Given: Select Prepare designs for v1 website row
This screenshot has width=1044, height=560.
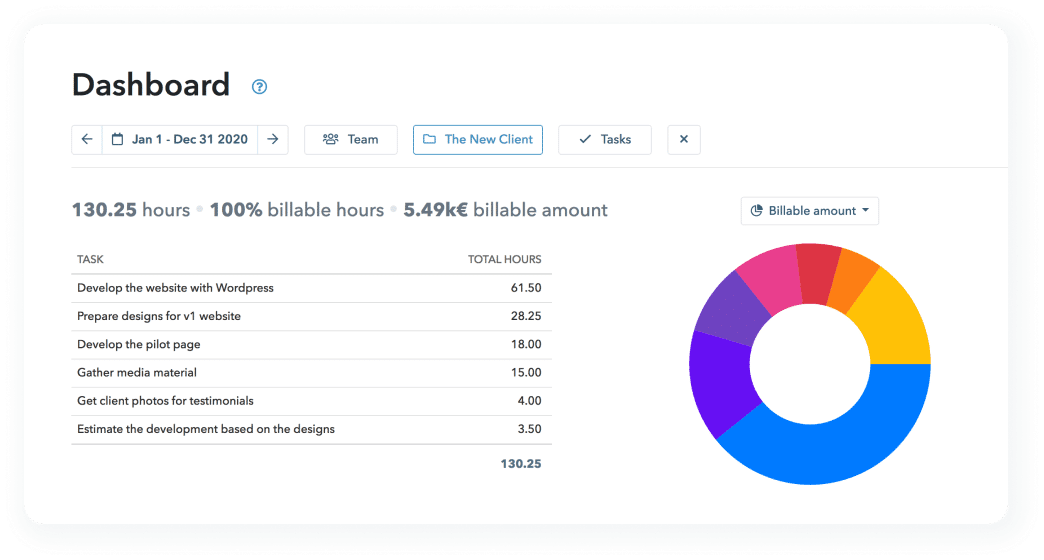Looking at the screenshot, I should 159,316.
